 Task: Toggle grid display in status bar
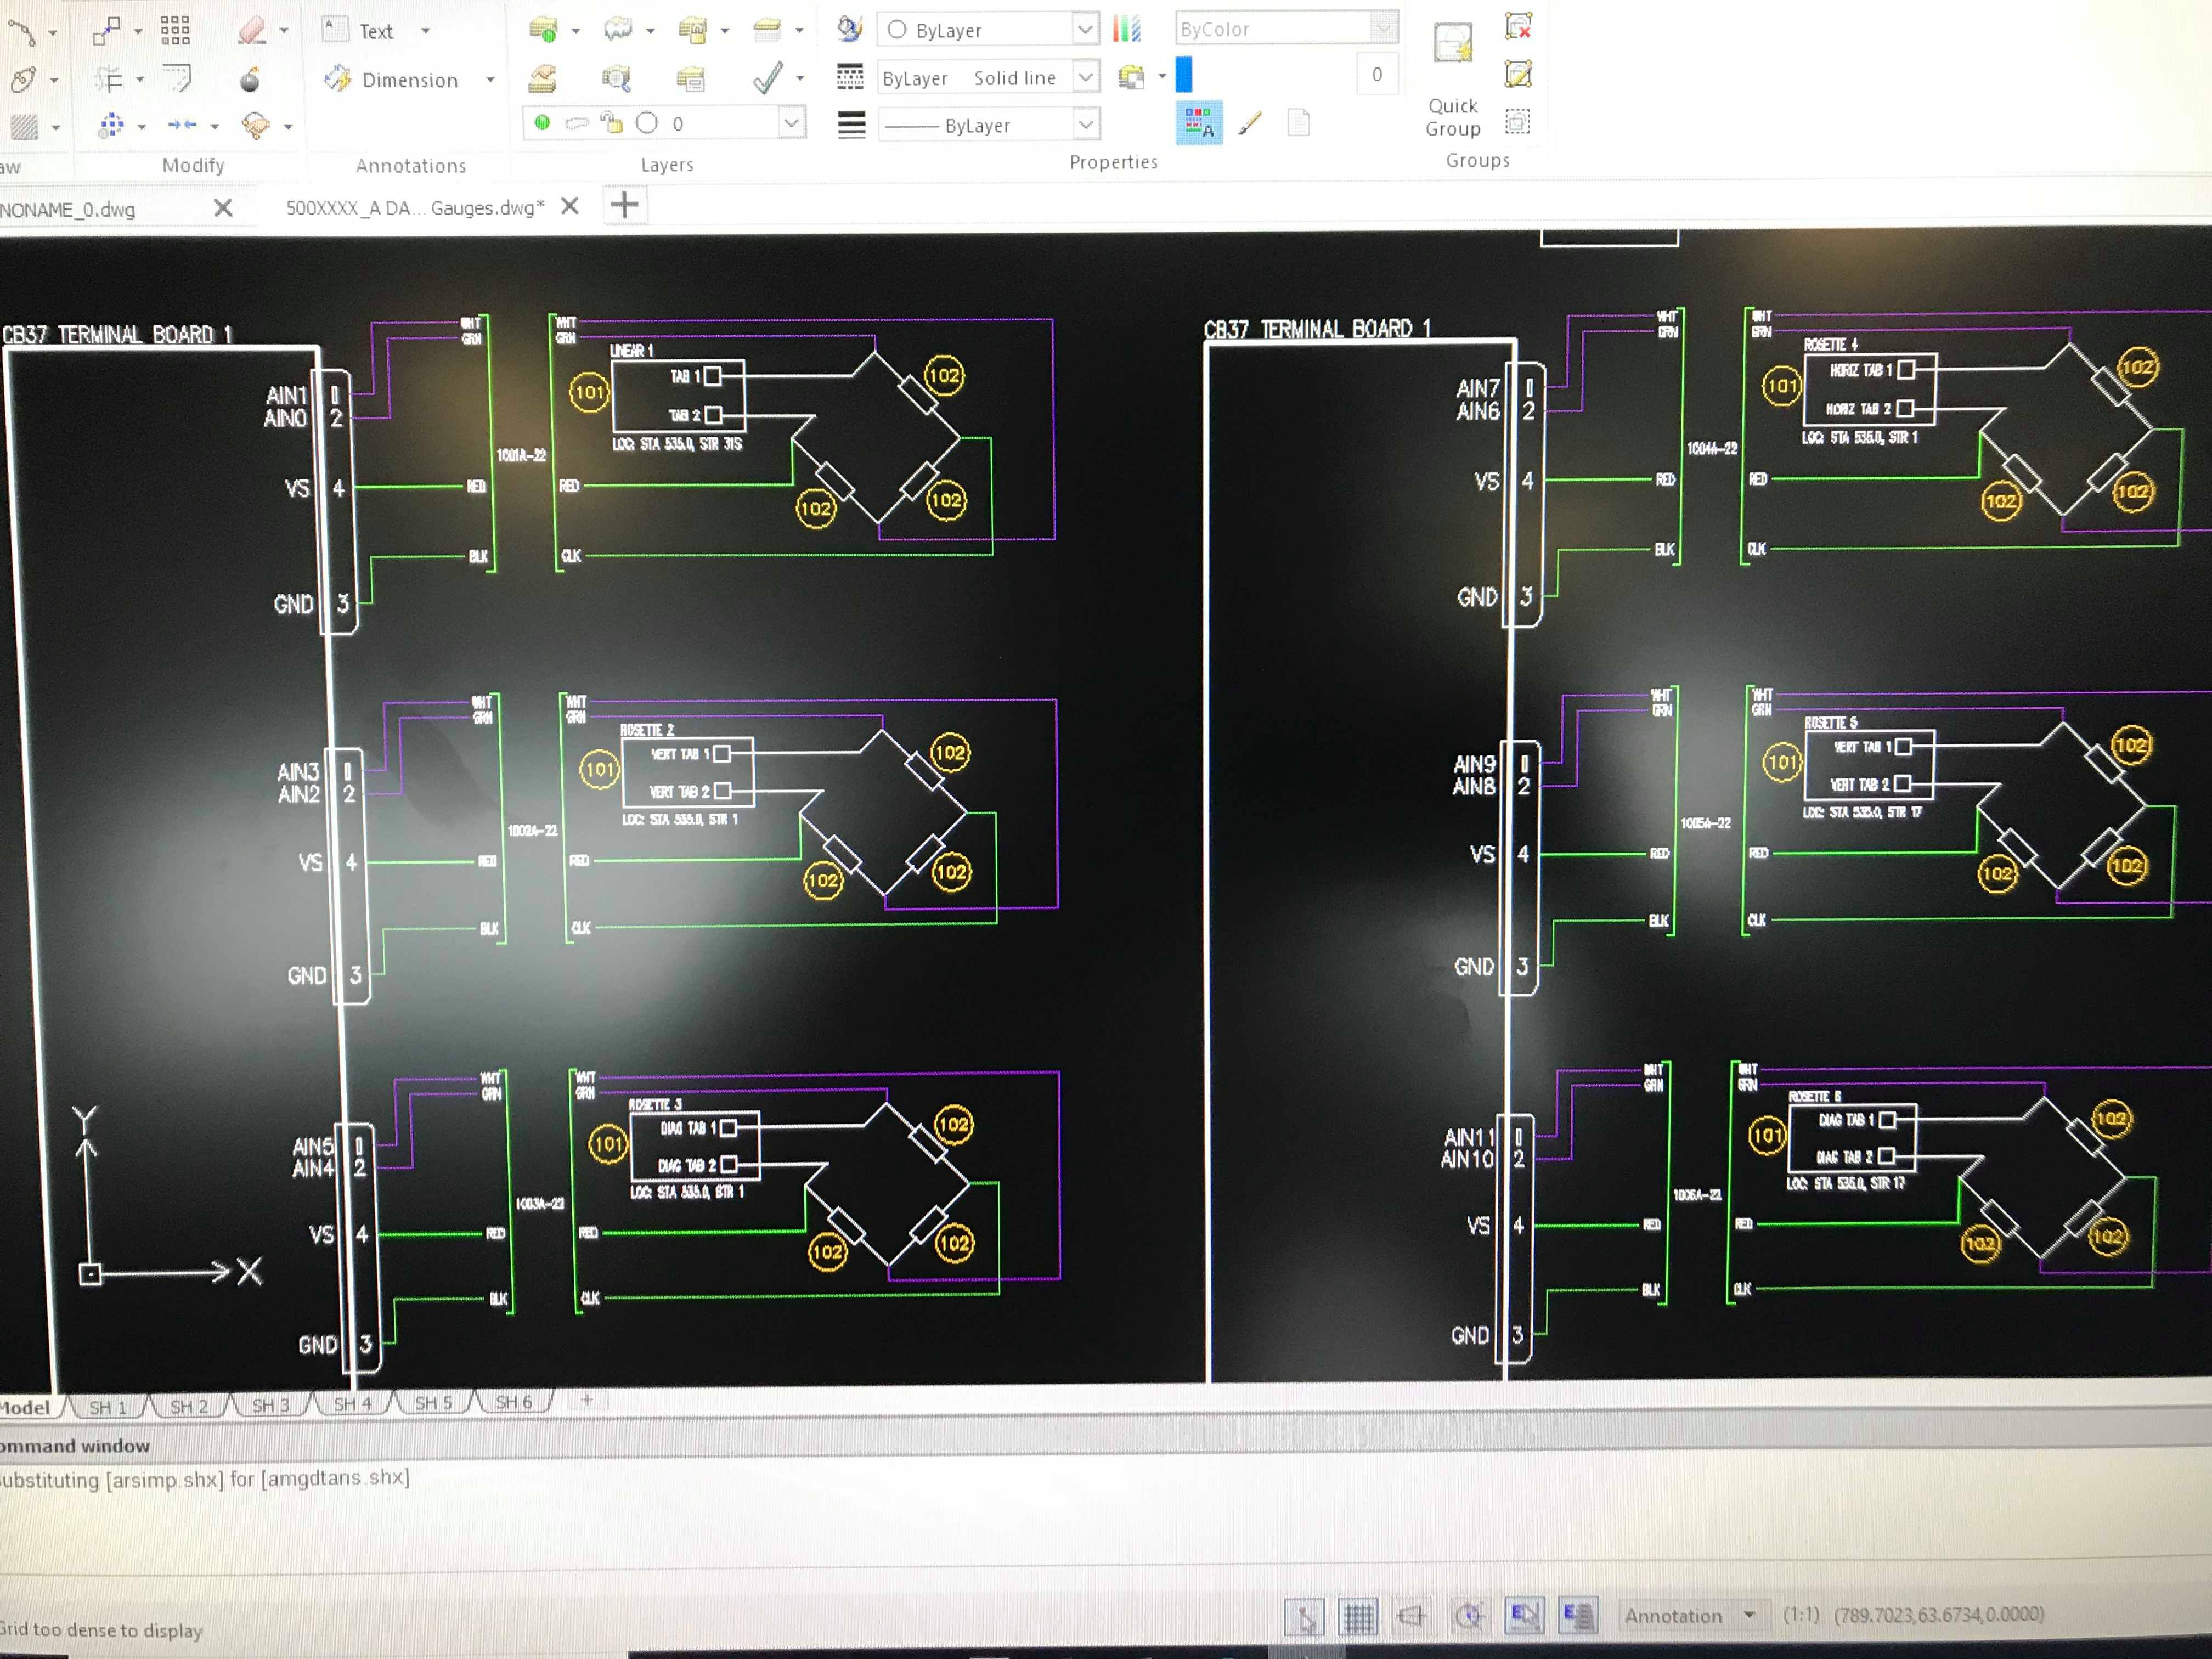pos(1358,1616)
